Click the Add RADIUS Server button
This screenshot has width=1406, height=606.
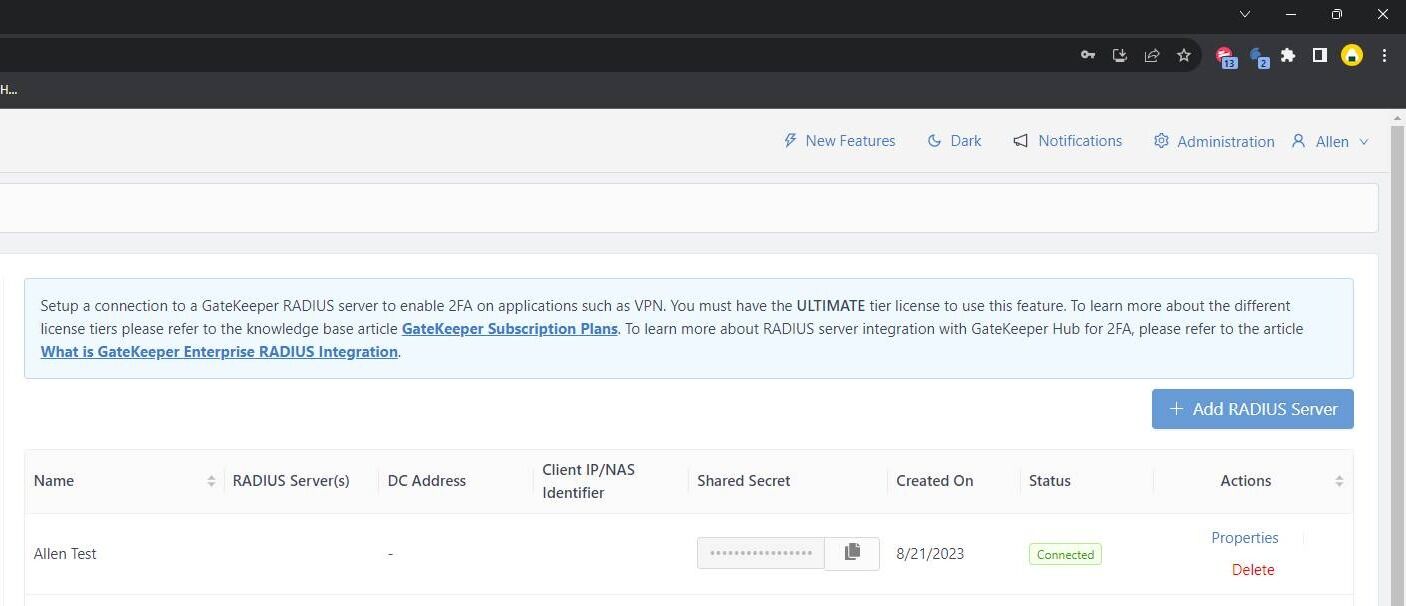click(x=1252, y=409)
